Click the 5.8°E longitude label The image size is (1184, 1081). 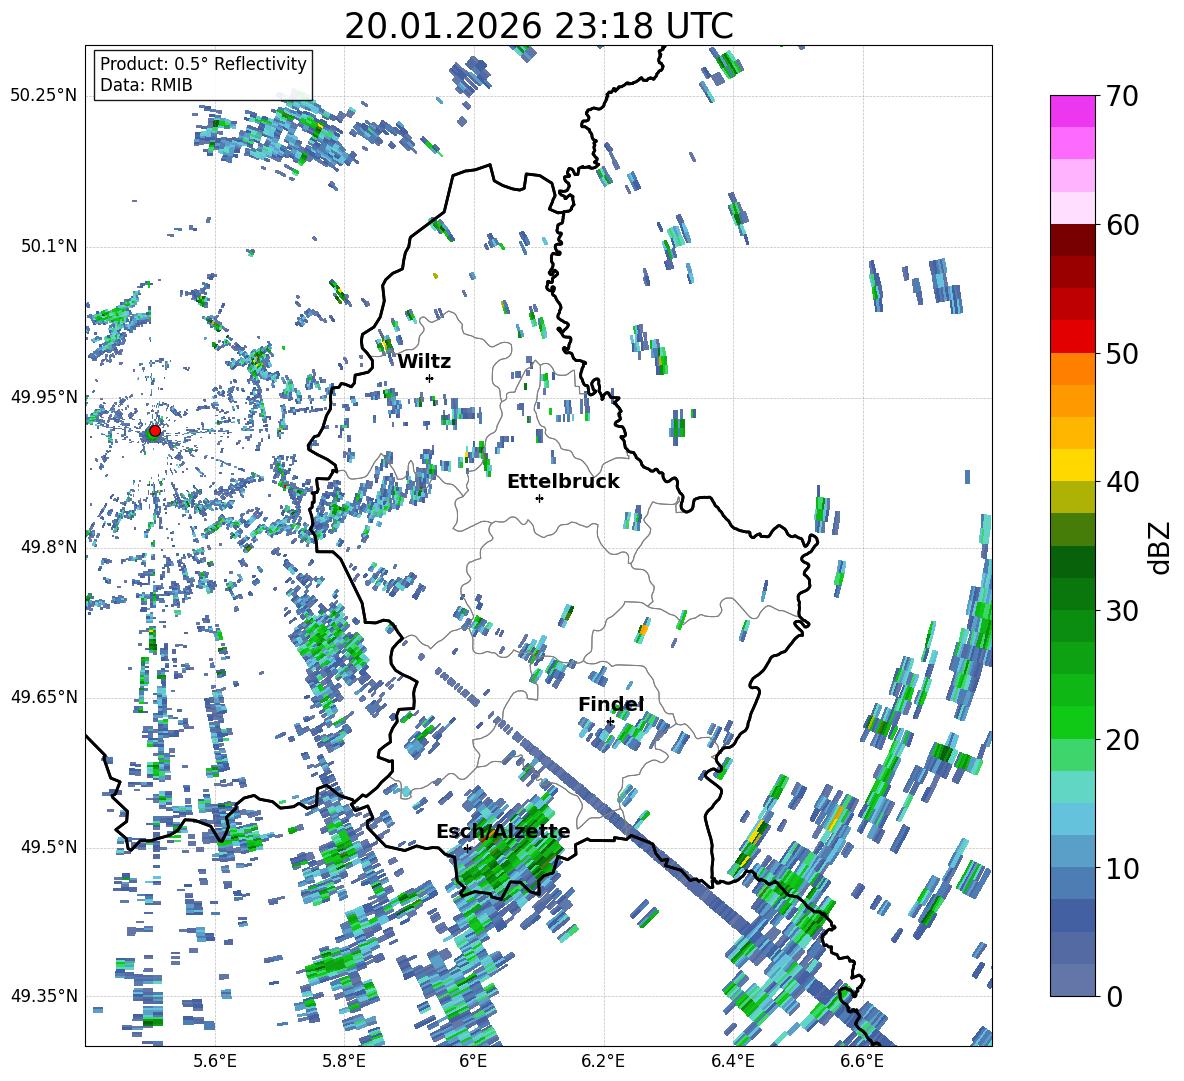[x=344, y=1061]
